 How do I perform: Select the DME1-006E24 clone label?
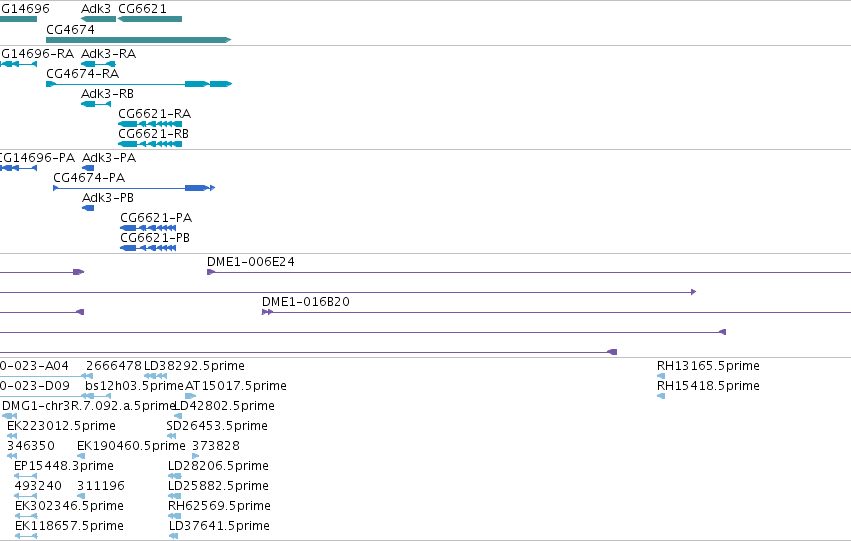[251, 262]
